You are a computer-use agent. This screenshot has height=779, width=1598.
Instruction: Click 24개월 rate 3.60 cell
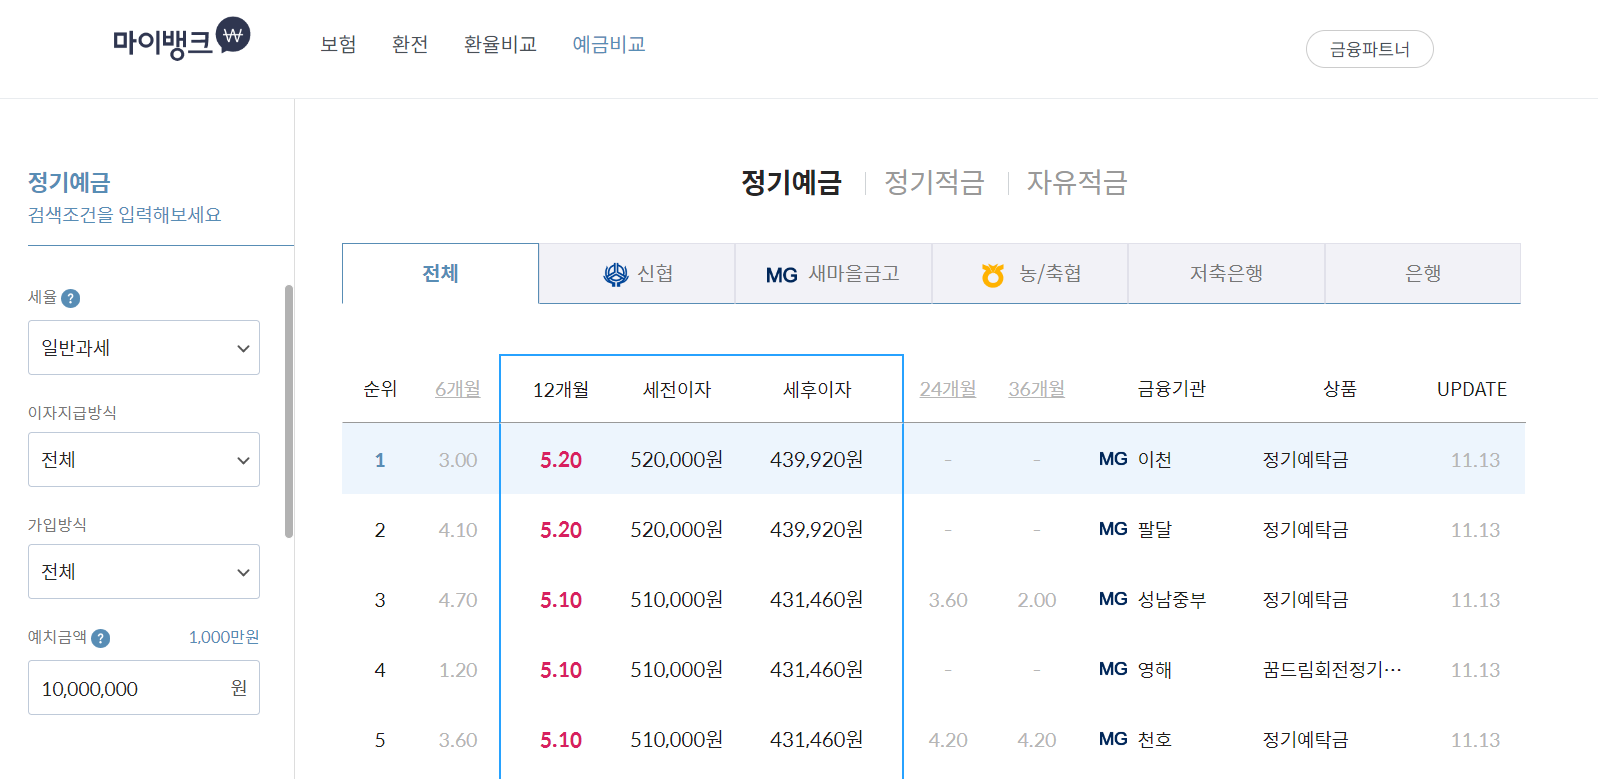[948, 600]
